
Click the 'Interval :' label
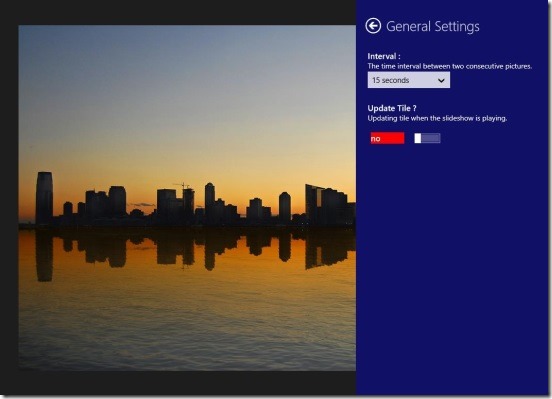(x=384, y=56)
